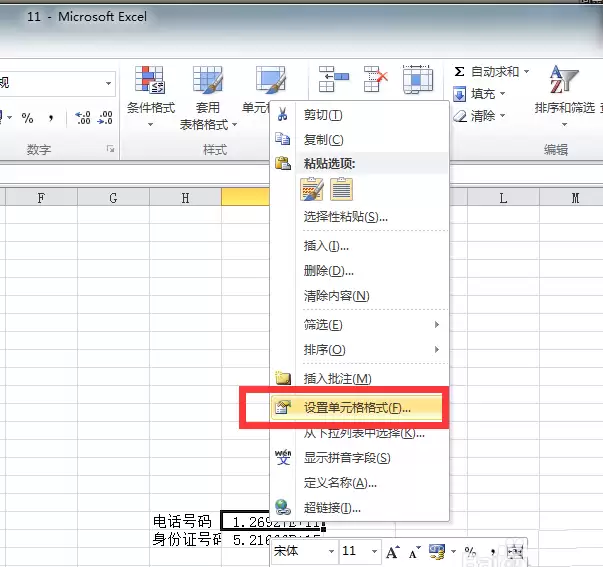Expand the Number group dialog launcher
Image resolution: width=603 pixels, height=567 pixels.
tap(109, 150)
